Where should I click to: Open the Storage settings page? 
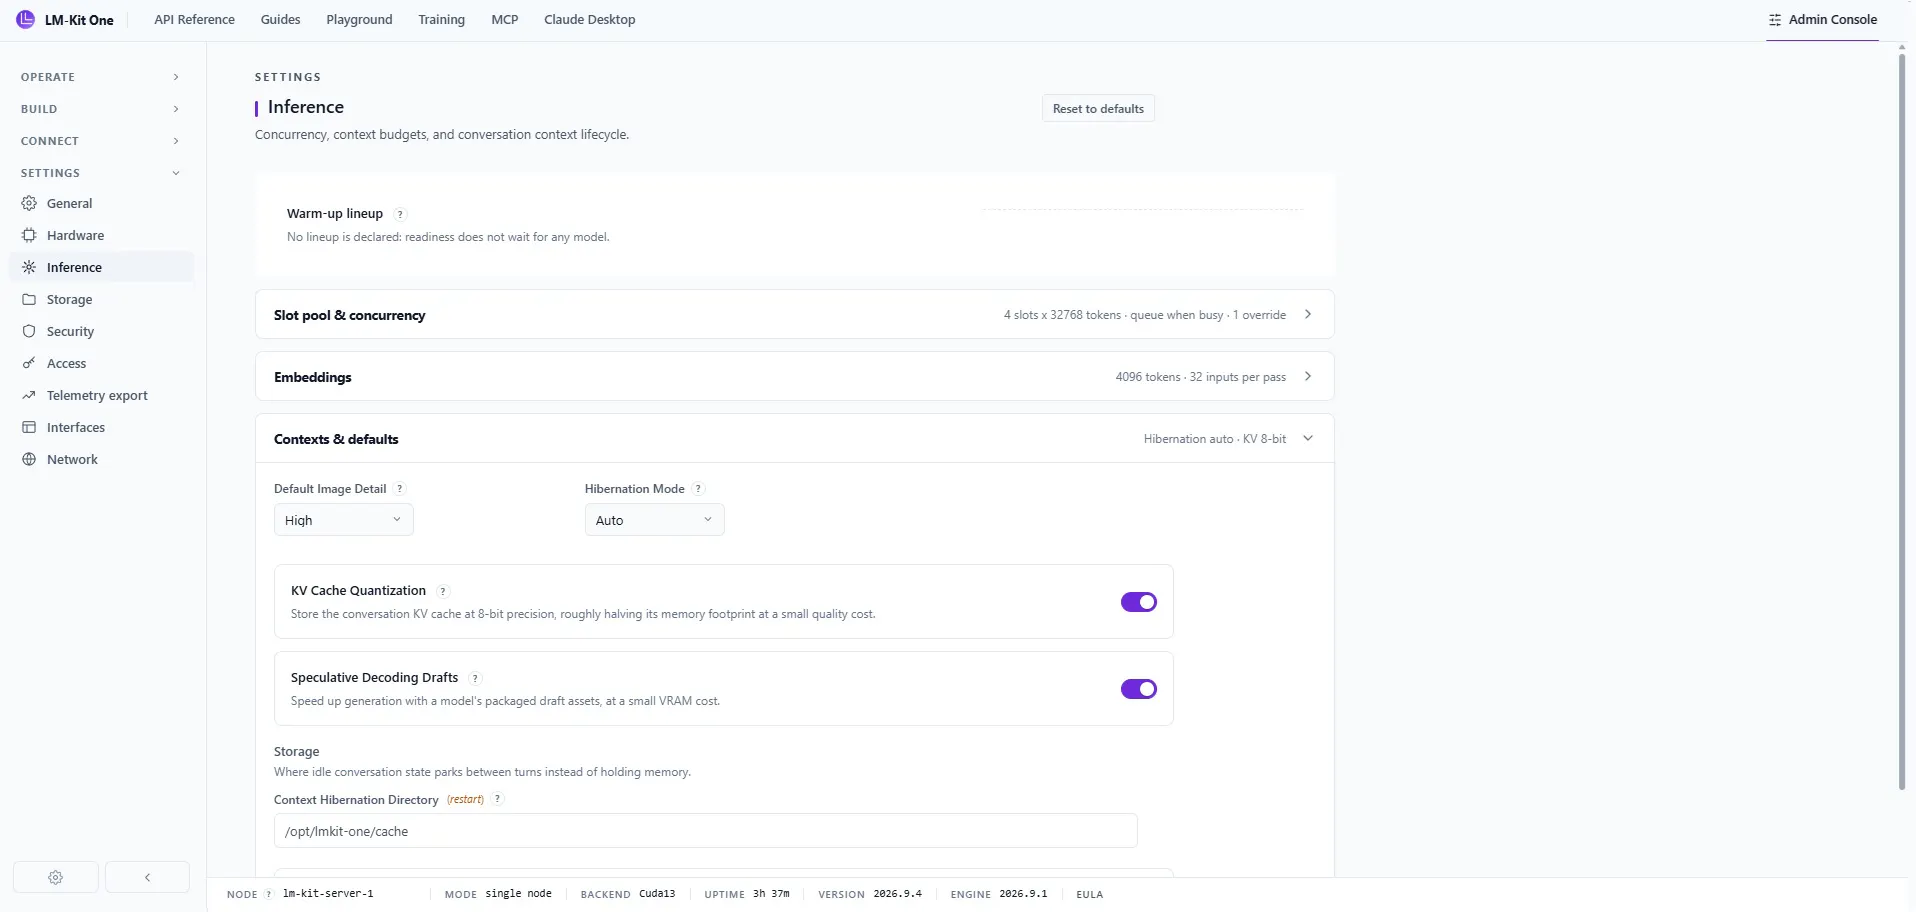click(101, 299)
